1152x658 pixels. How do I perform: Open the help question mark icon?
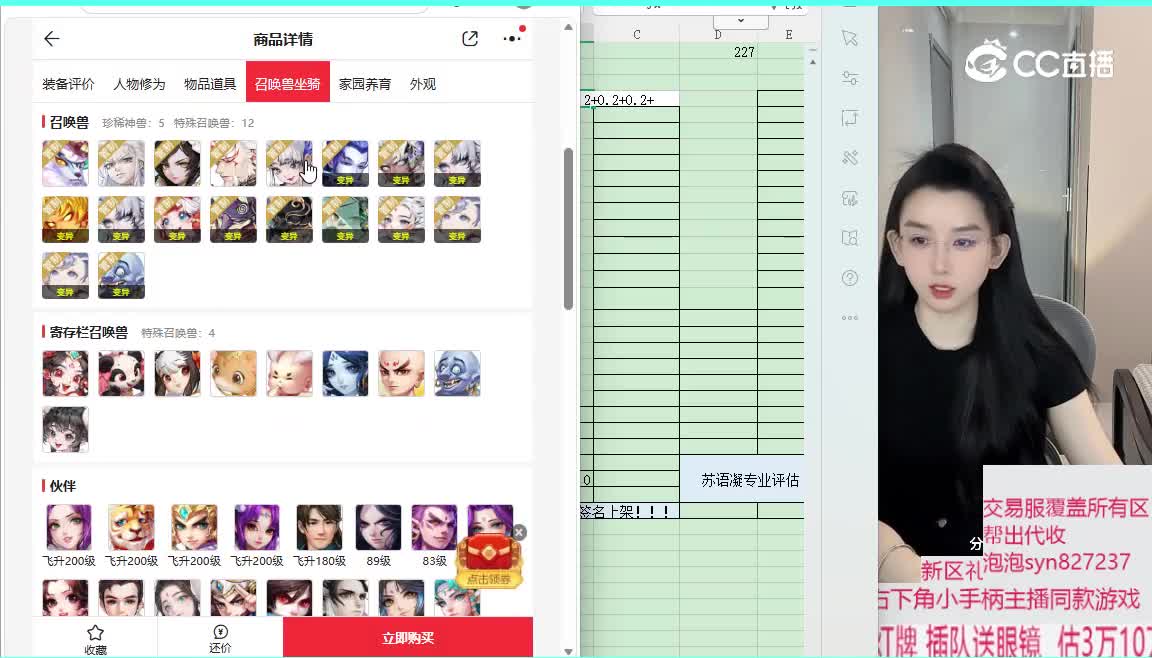[x=850, y=278]
